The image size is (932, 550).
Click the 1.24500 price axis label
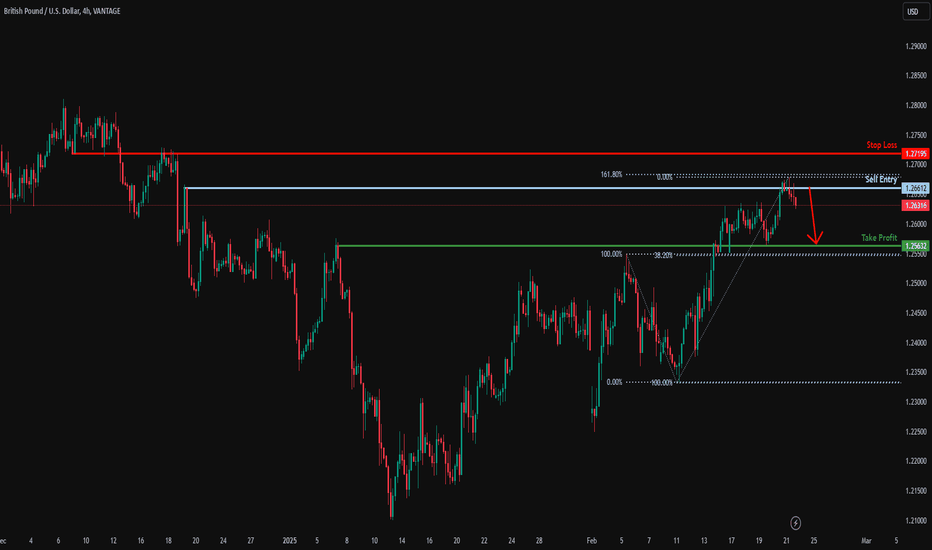[916, 313]
